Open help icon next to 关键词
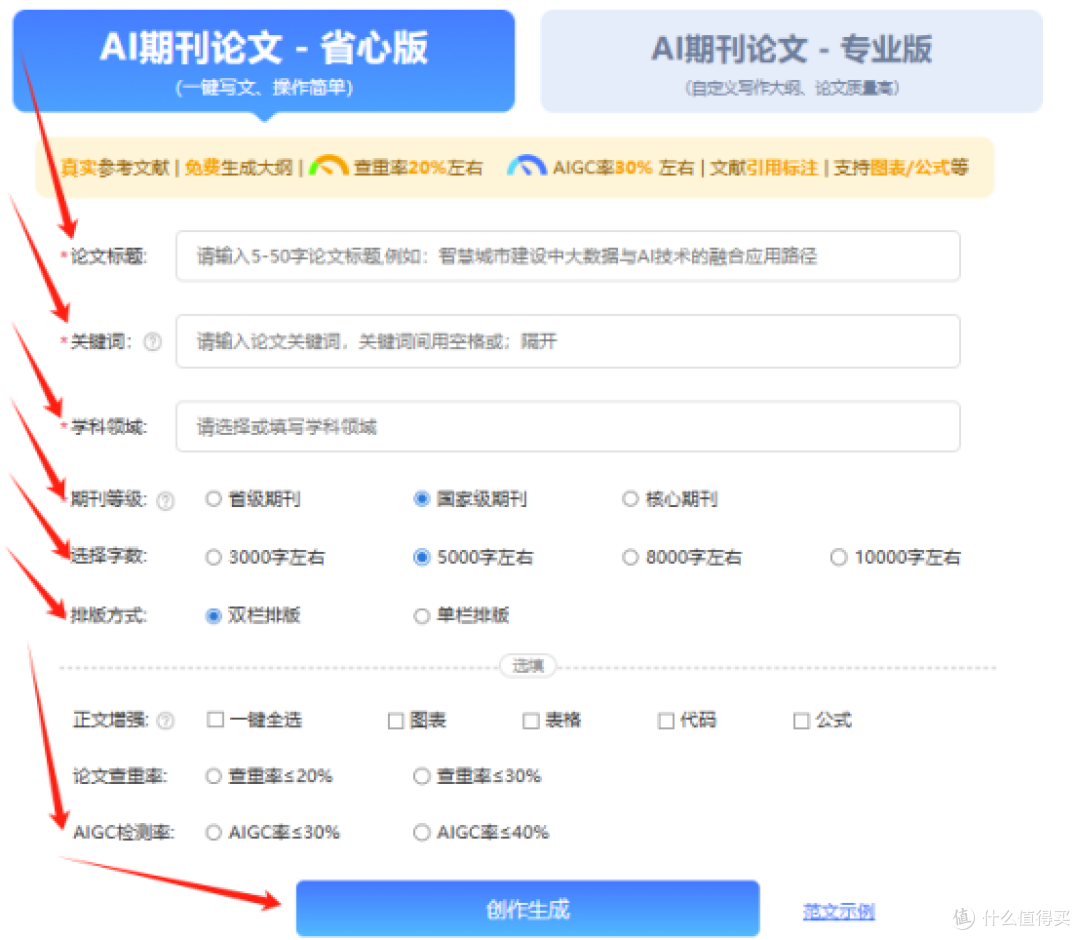 point(152,342)
